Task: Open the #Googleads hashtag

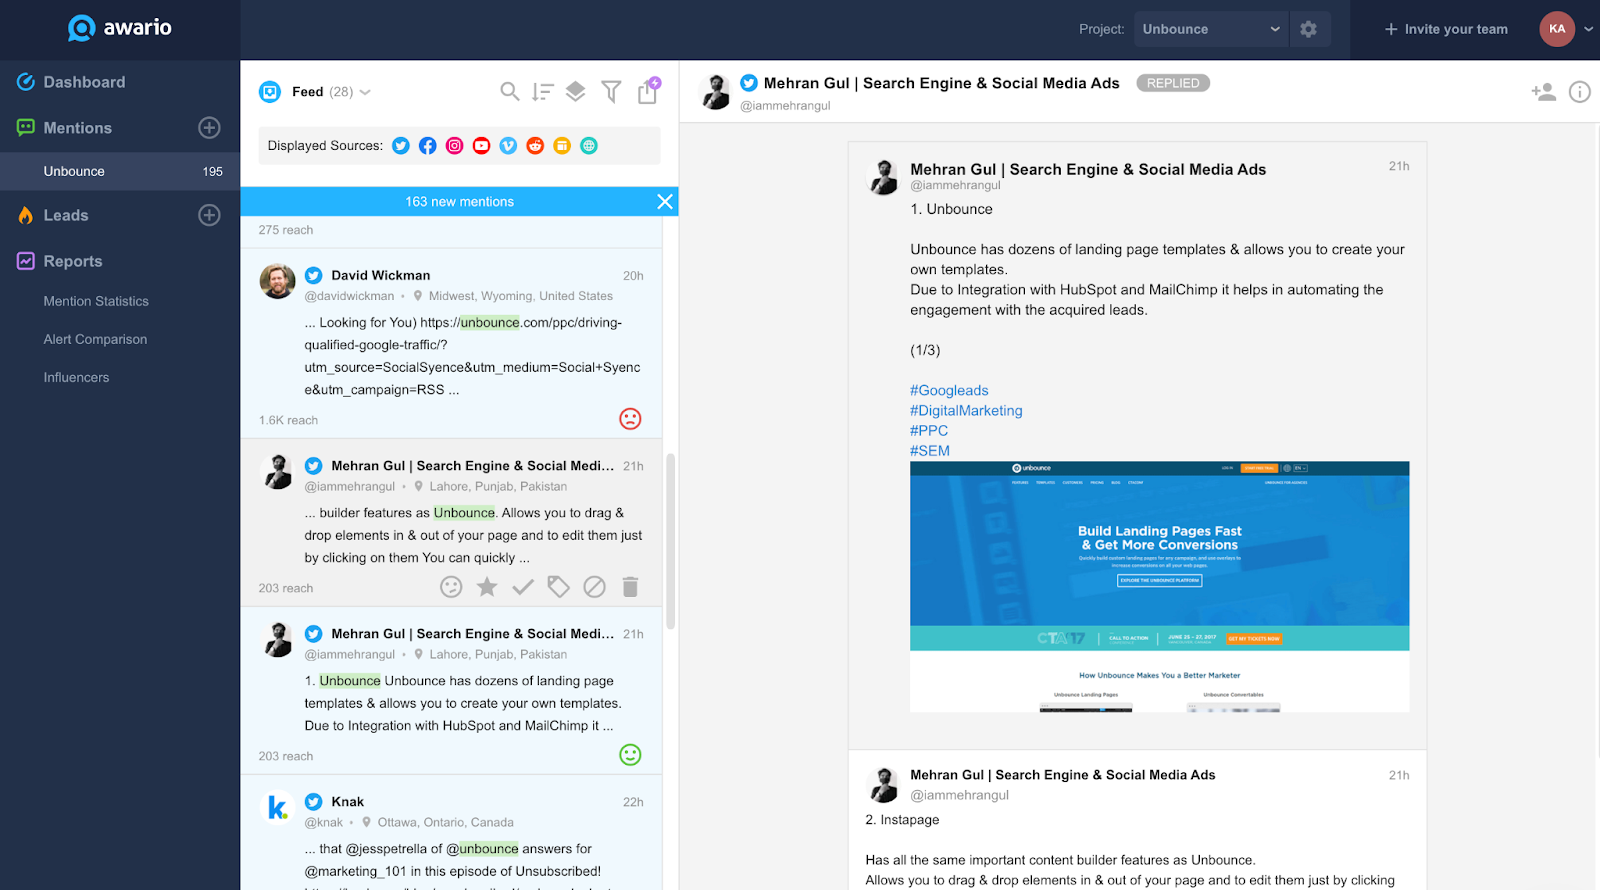Action: (949, 390)
